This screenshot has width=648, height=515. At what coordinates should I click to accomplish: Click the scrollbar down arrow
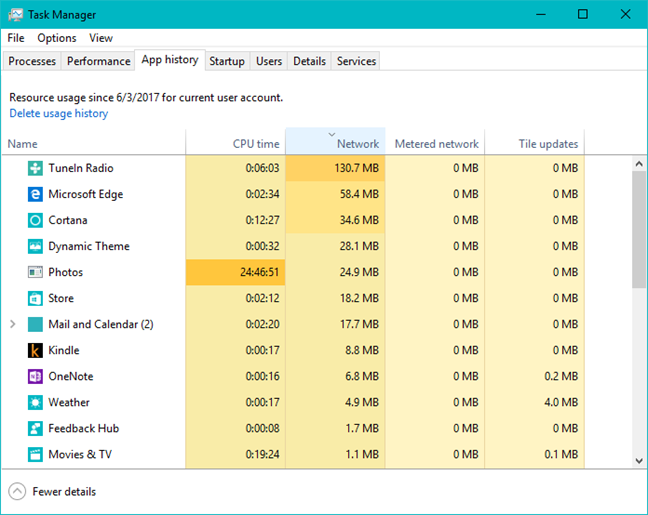pos(639,461)
